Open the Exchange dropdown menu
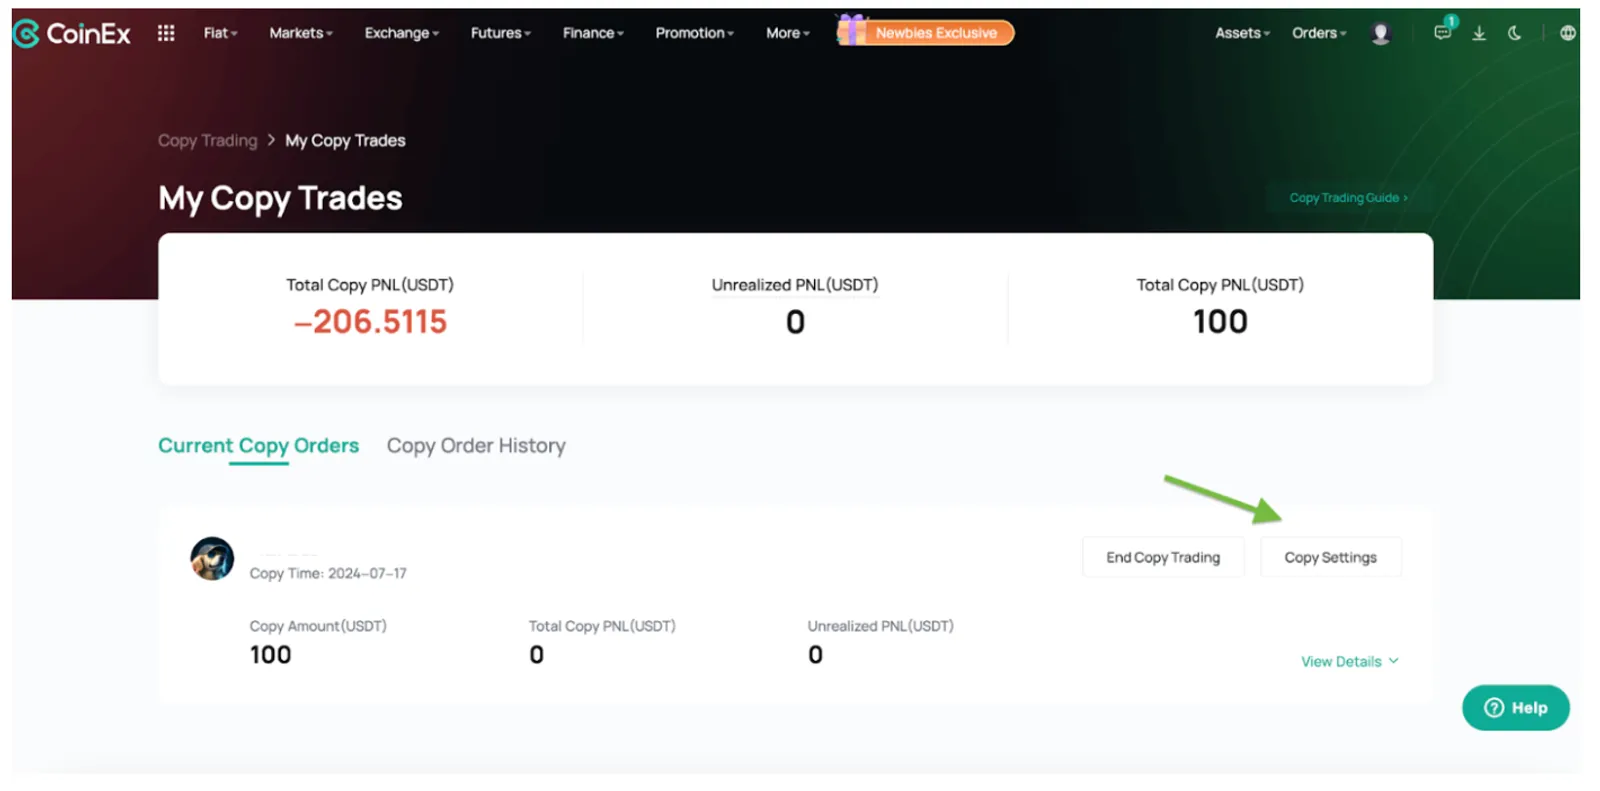This screenshot has width=1600, height=791. (402, 33)
